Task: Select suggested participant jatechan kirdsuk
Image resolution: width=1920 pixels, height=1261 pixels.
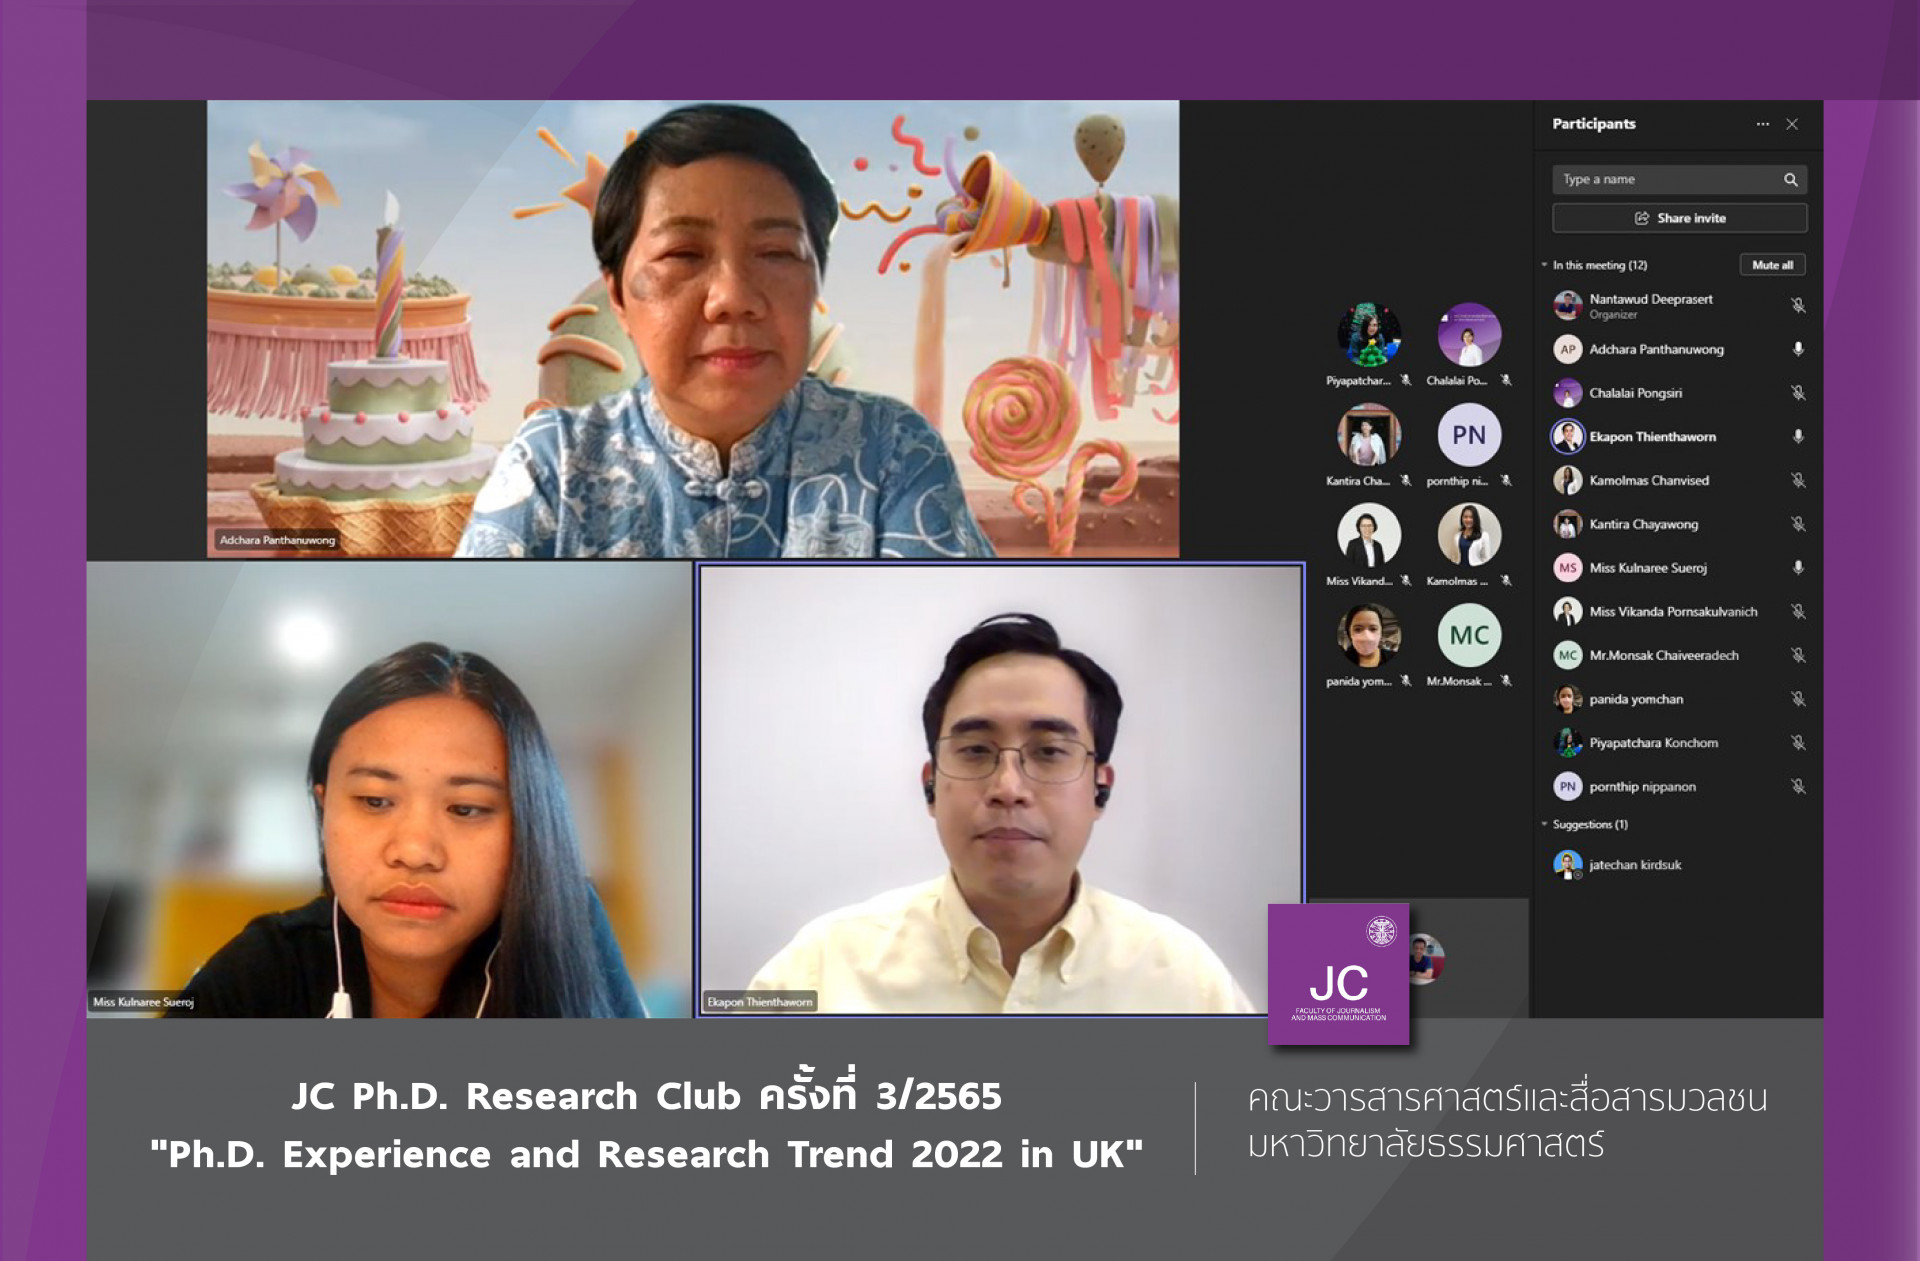Action: pos(1634,865)
